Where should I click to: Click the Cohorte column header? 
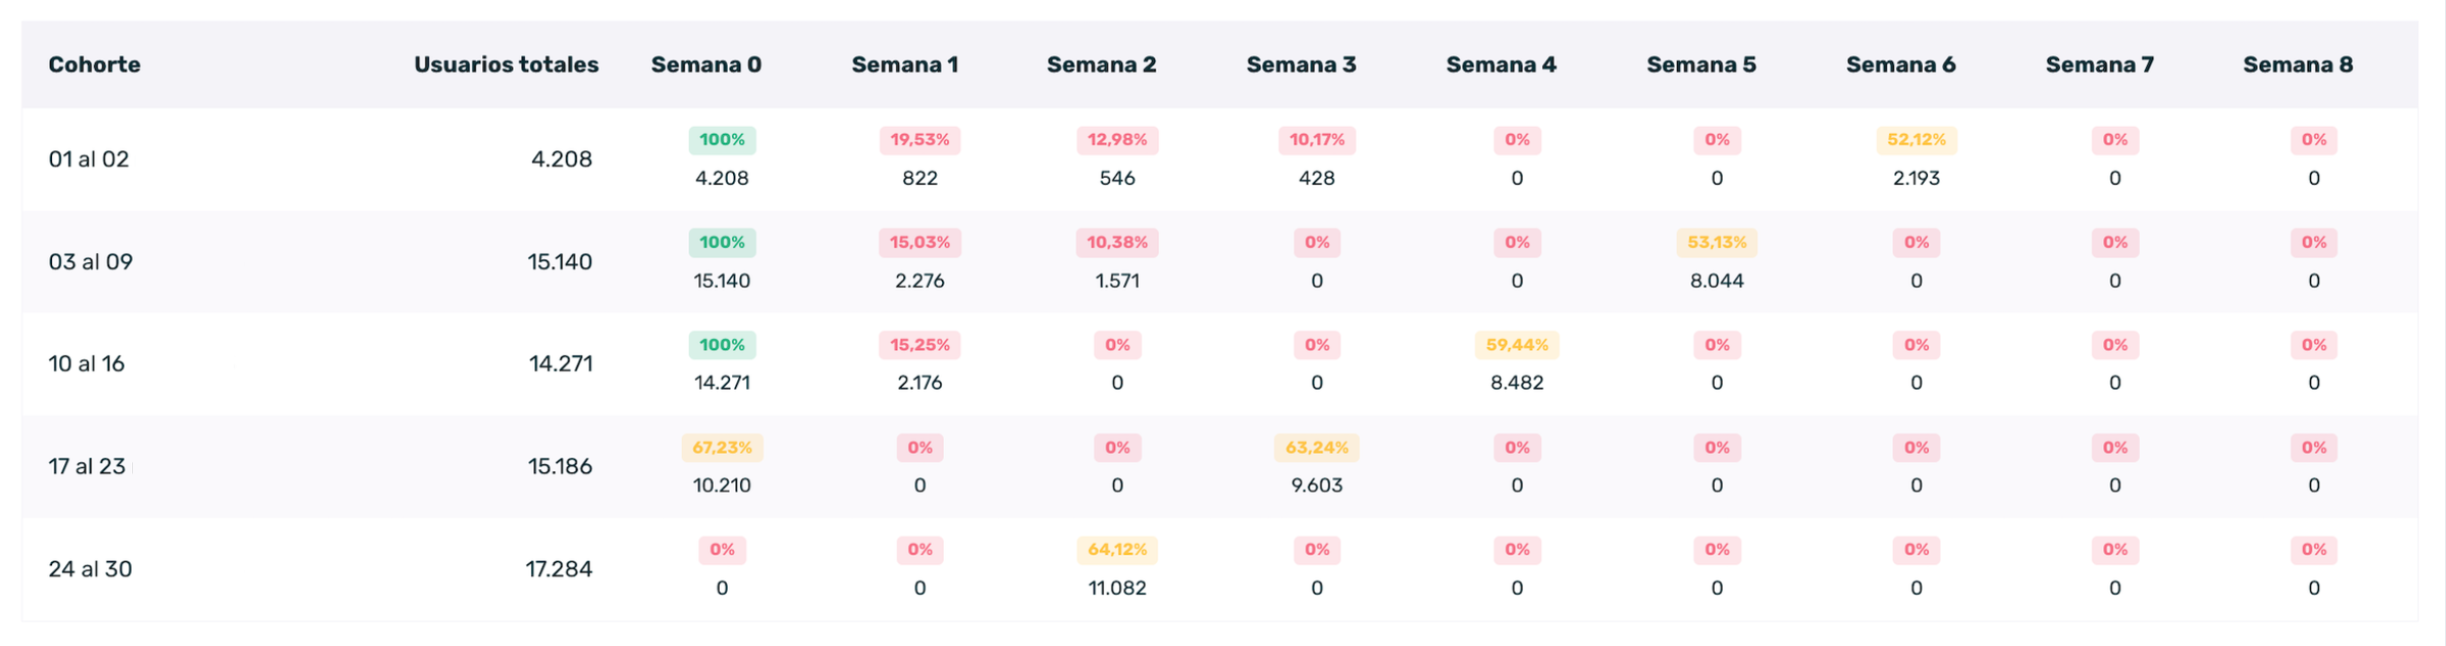(94, 65)
